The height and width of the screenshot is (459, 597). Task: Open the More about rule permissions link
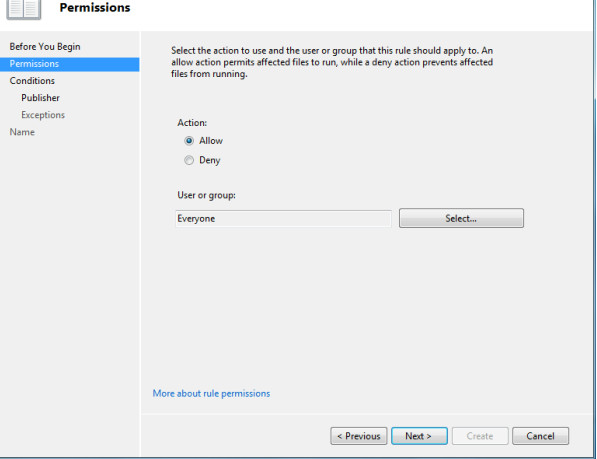211,394
